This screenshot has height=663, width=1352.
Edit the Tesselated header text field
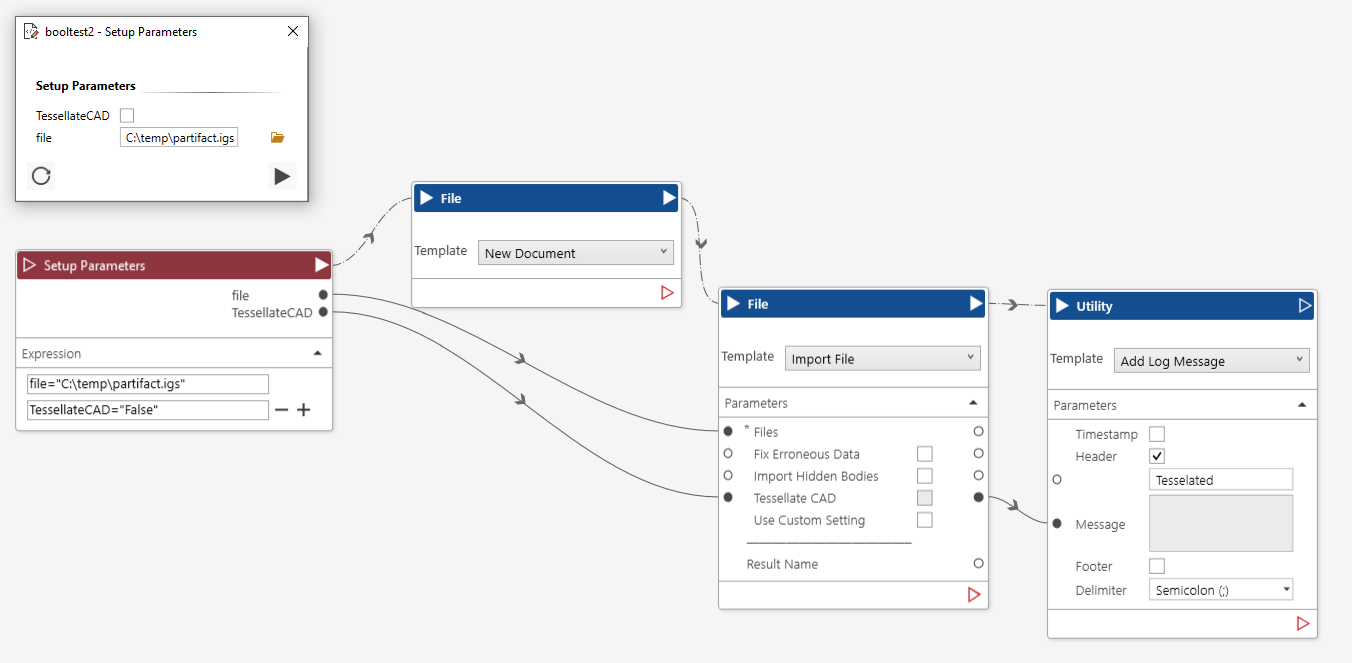pyautogui.click(x=1221, y=480)
